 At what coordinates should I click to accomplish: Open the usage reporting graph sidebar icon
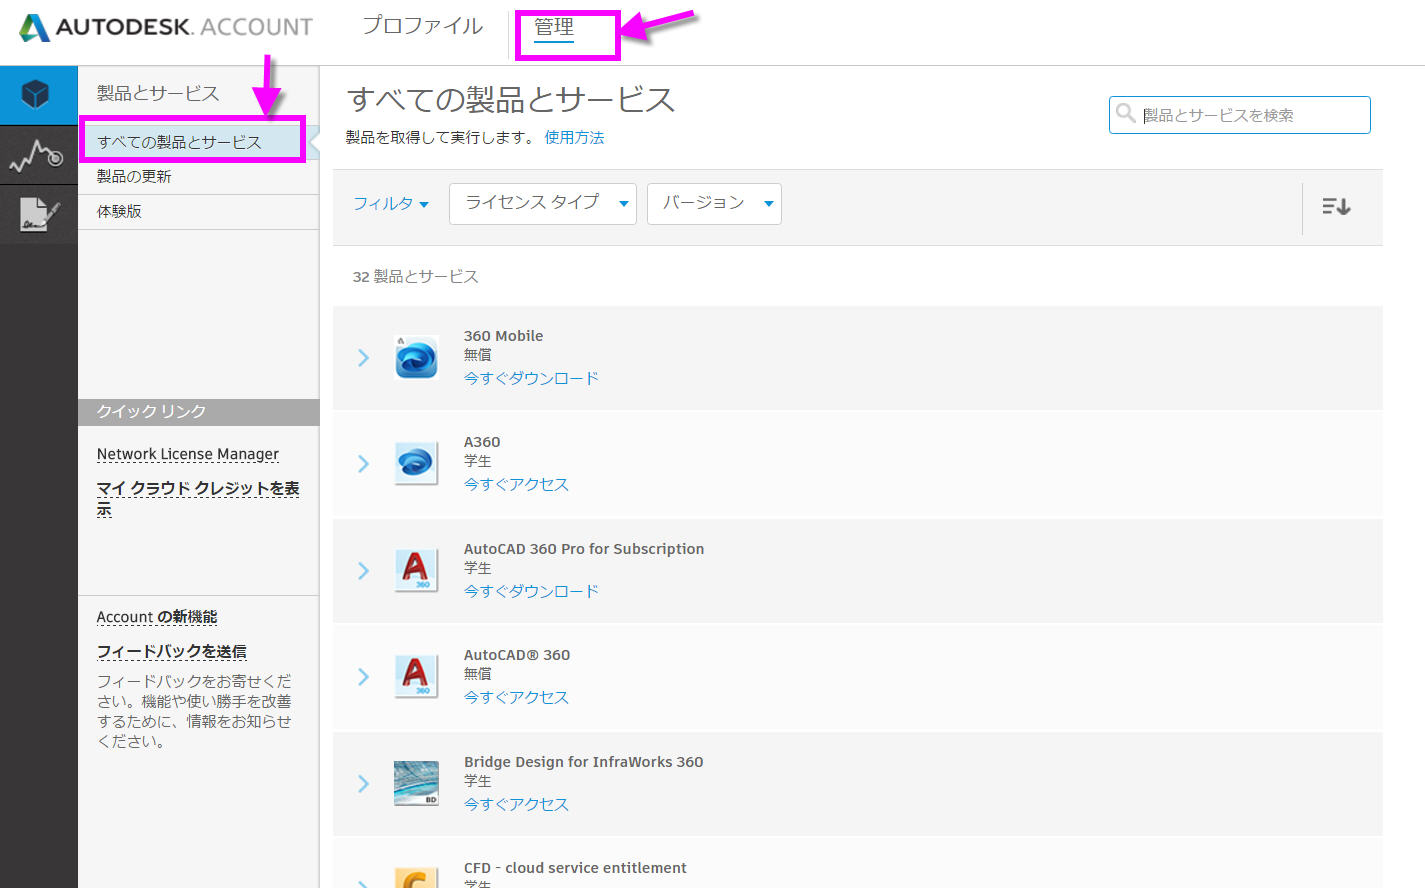pos(38,155)
